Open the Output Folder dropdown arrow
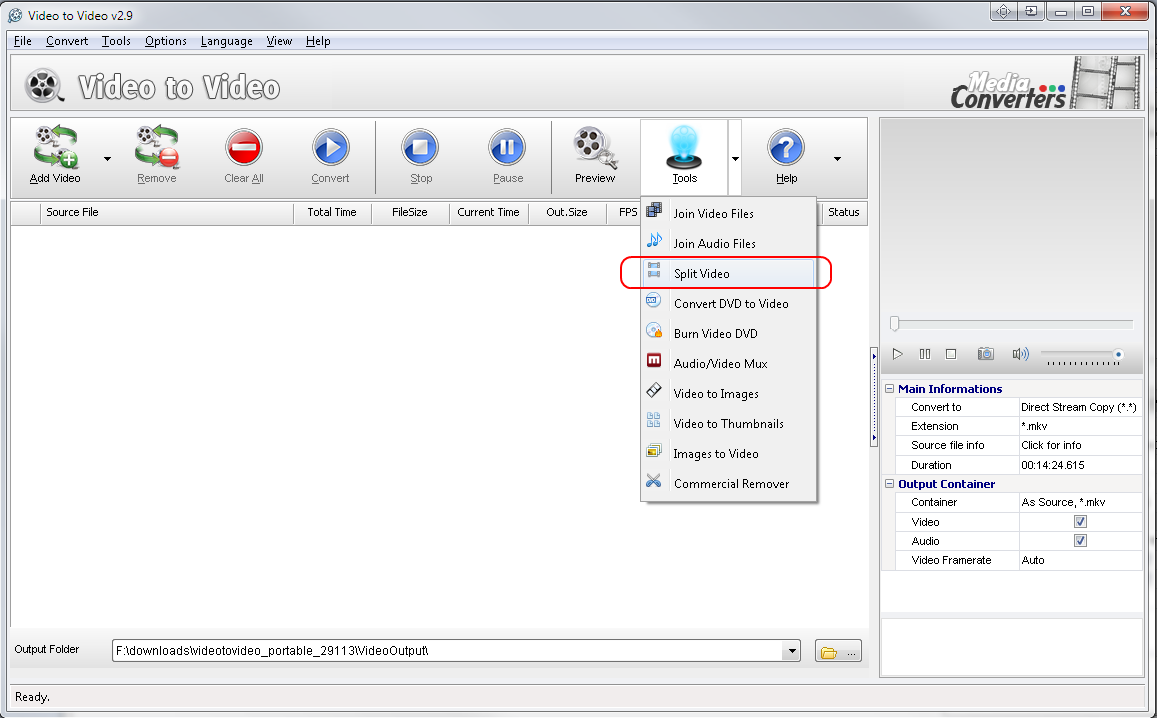This screenshot has width=1157, height=718. [x=792, y=651]
